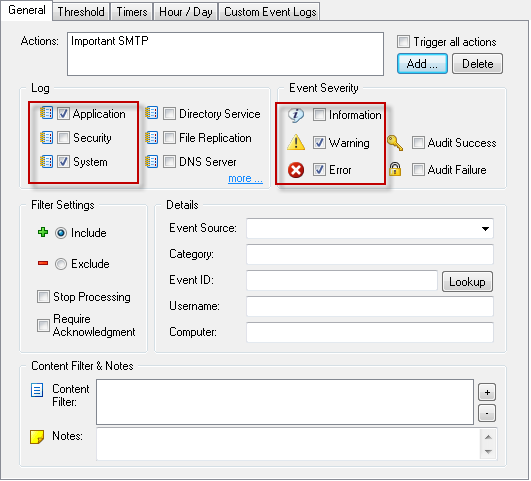Tick the Stop Processing checkbox
Image resolution: width=531 pixels, height=481 pixels.
point(43,297)
